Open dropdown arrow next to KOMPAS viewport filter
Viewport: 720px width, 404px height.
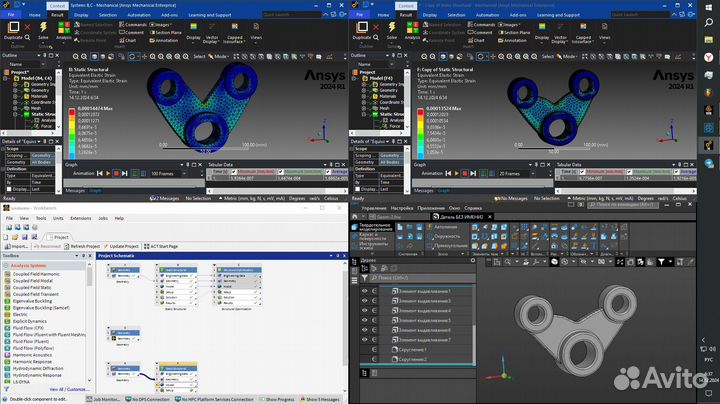click(670, 262)
